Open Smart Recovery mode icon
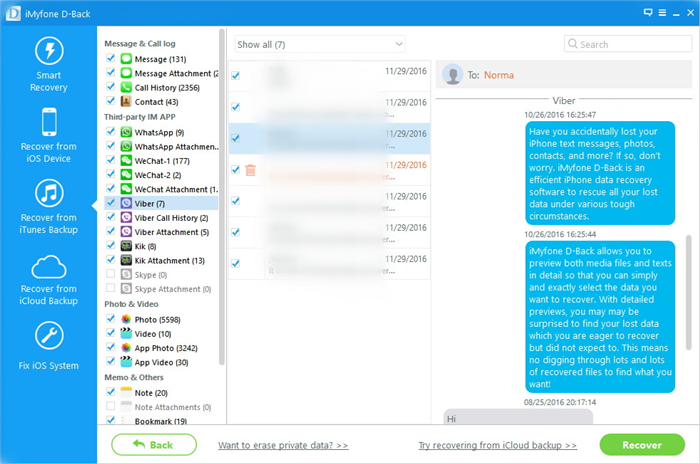Image resolution: width=700 pixels, height=464 pixels. pyautogui.click(x=49, y=50)
